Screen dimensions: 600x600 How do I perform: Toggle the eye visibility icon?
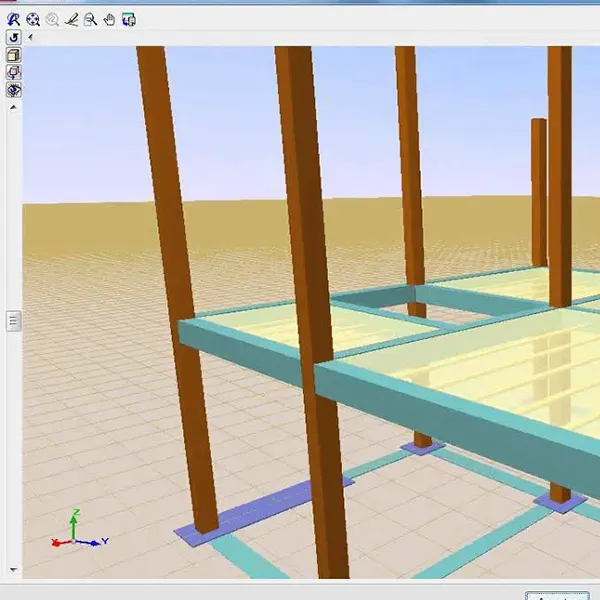(x=14, y=90)
